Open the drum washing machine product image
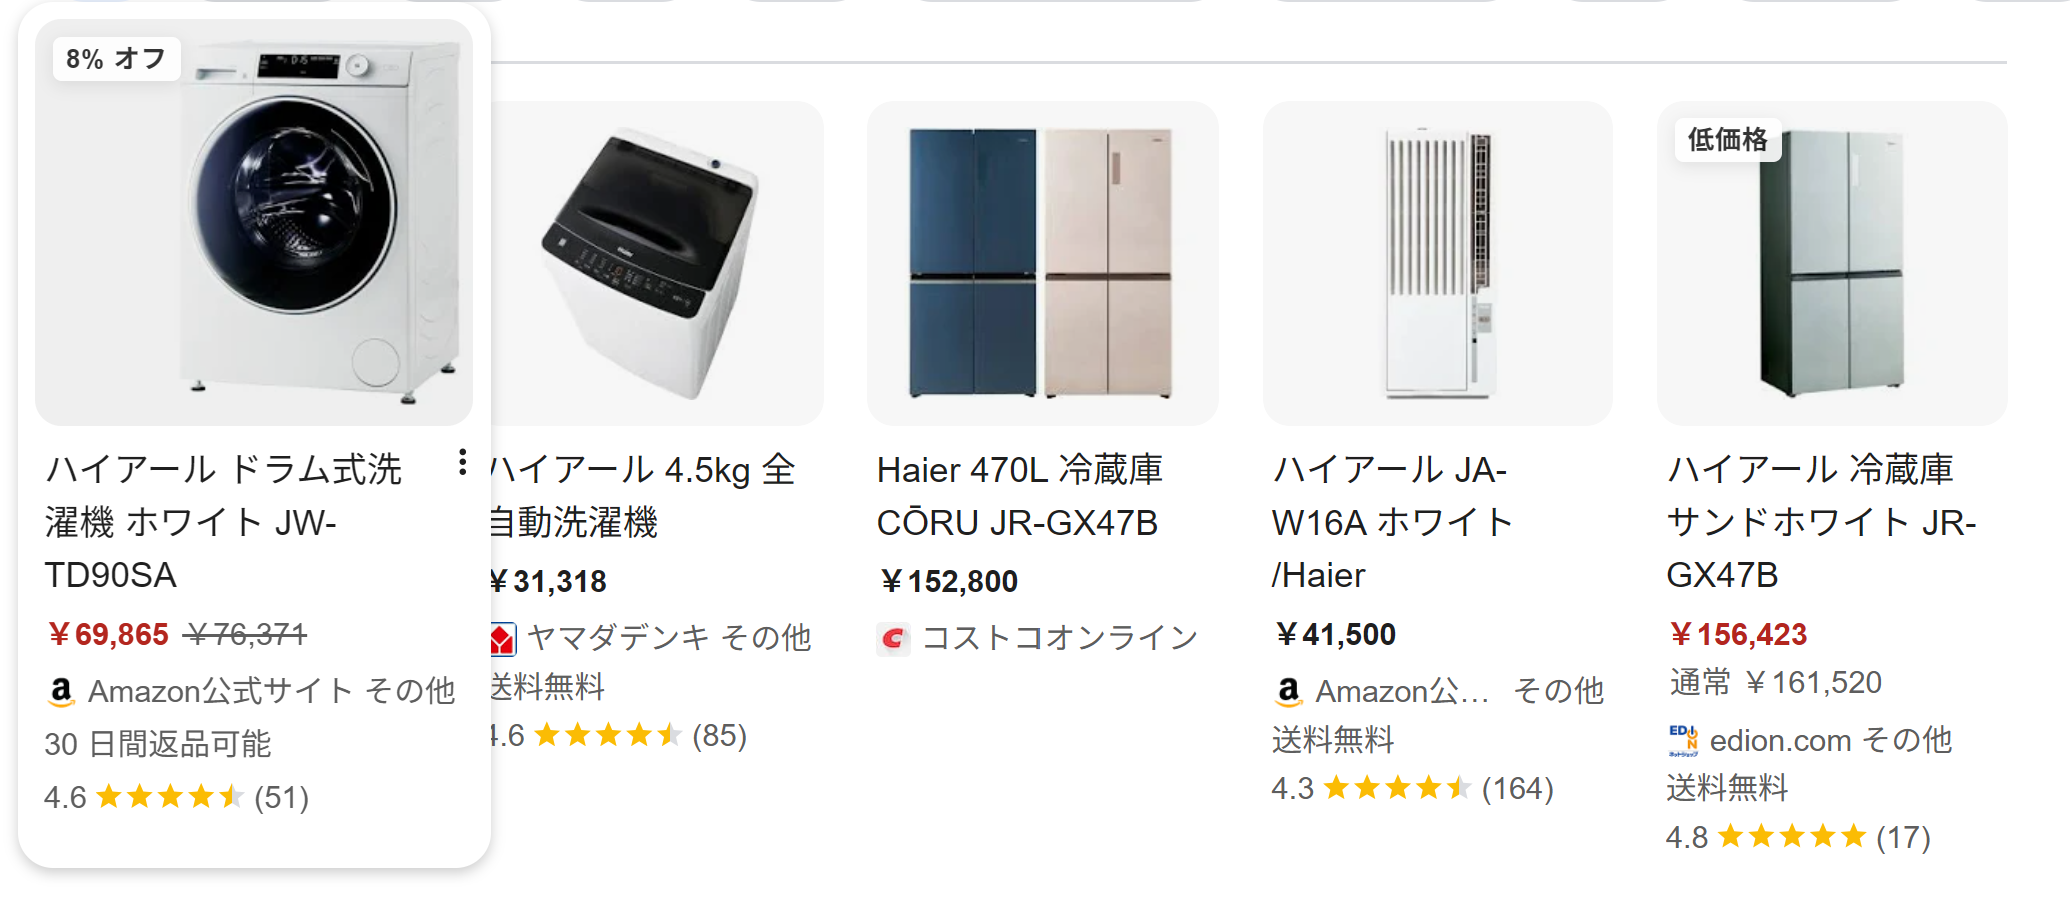Image resolution: width=2070 pixels, height=922 pixels. click(x=254, y=222)
